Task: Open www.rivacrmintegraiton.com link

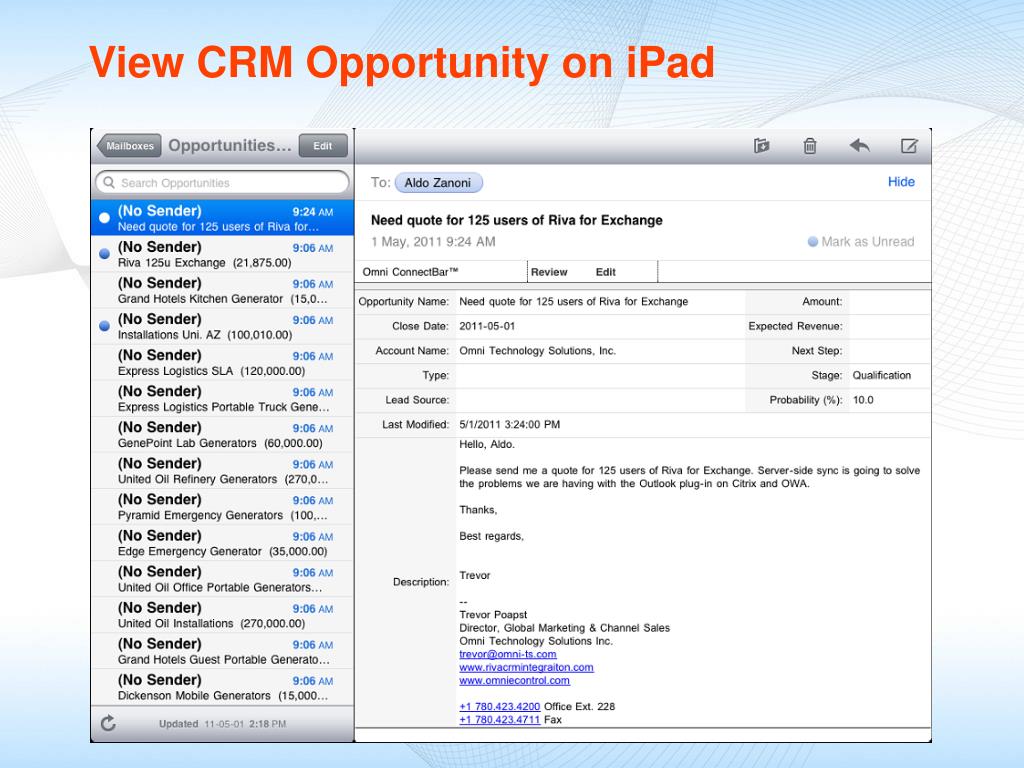Action: [x=526, y=667]
